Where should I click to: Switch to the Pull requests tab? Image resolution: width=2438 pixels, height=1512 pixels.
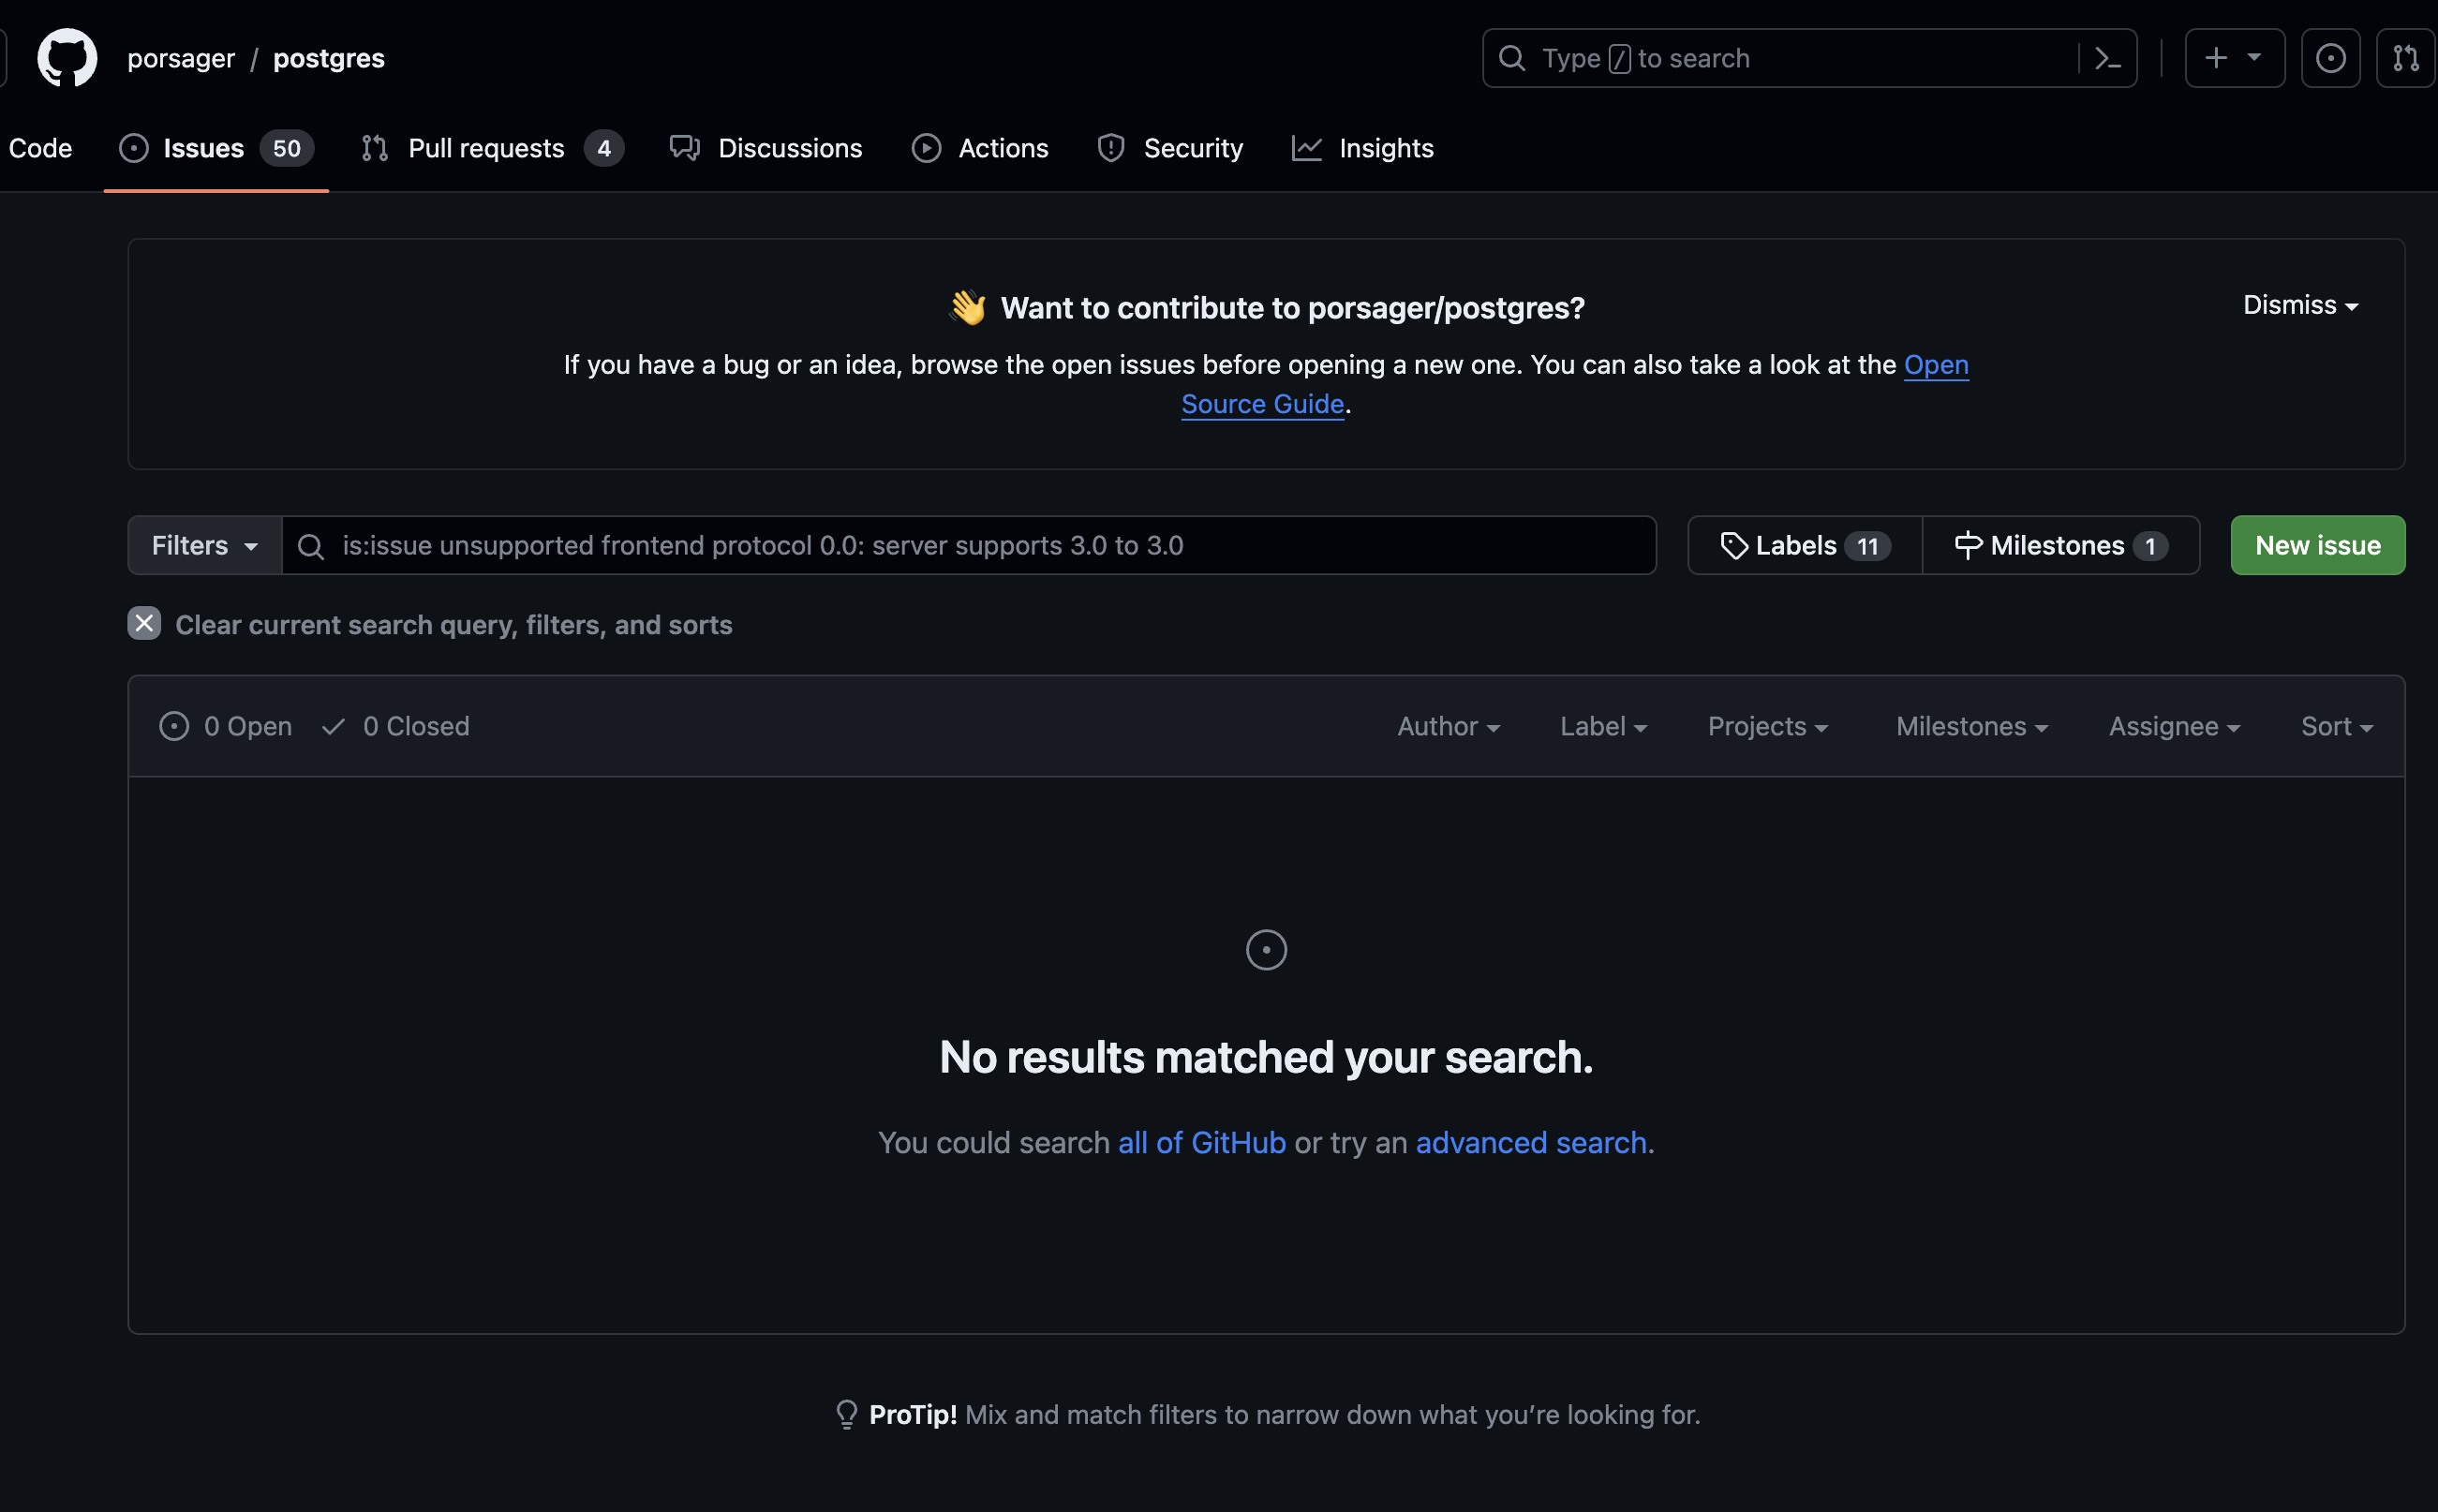coord(492,148)
